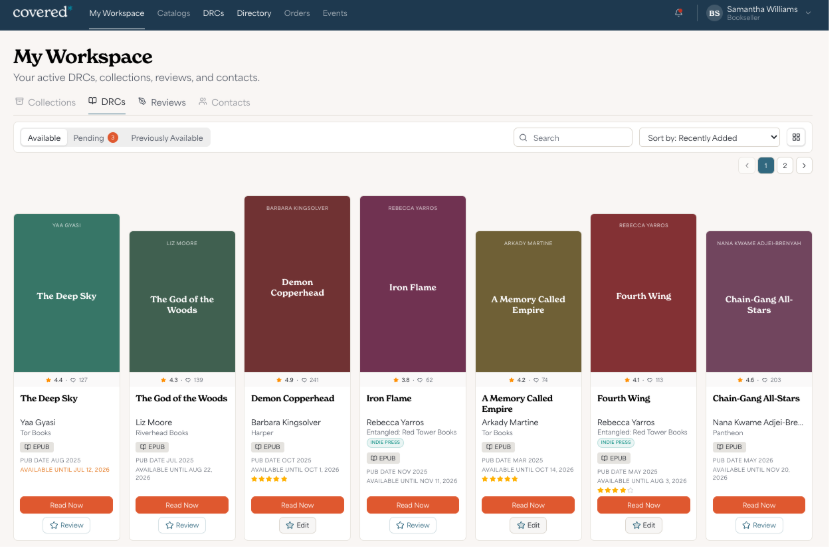Open the Orders nav item
The image size is (829, 547).
click(297, 13)
